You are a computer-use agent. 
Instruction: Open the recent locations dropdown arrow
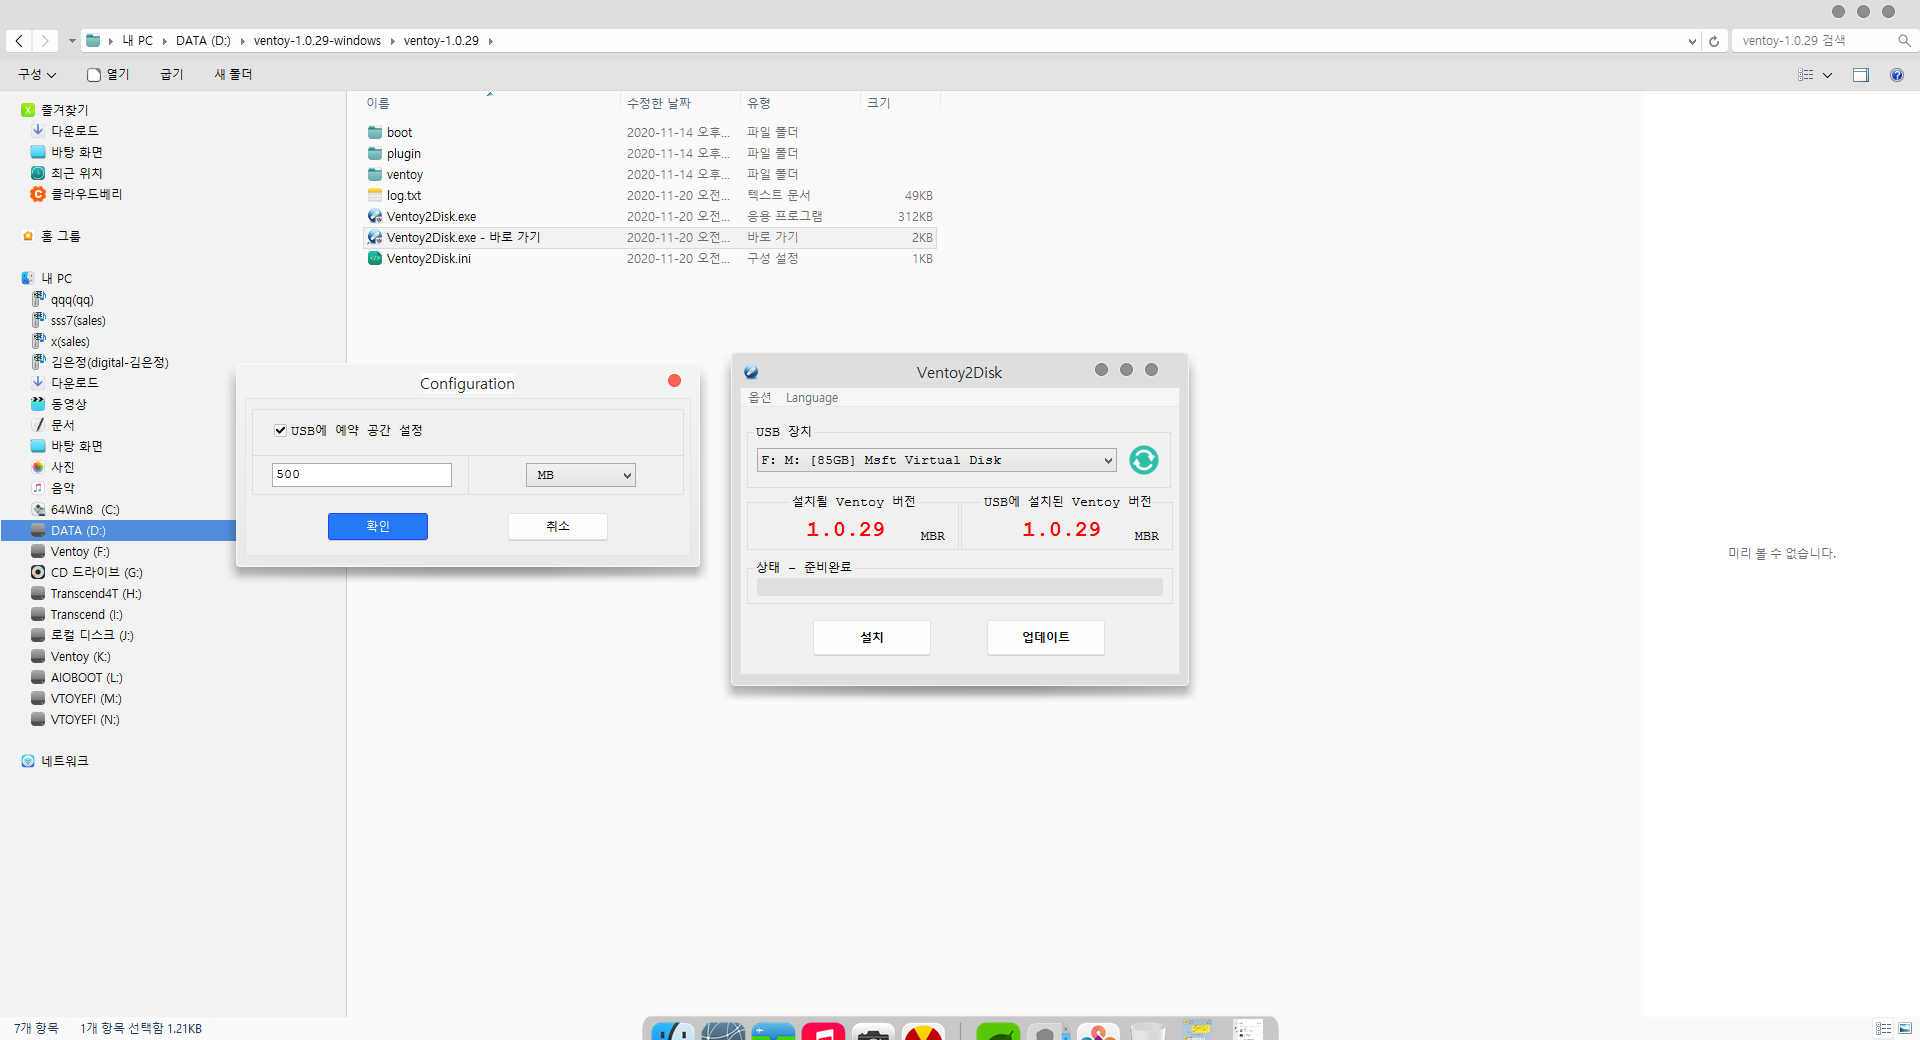click(x=72, y=41)
